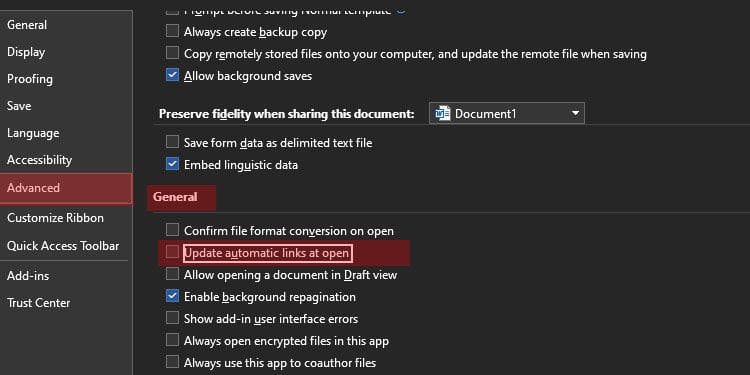Enable Update automatic links at open
The image size is (750, 375).
(x=172, y=252)
